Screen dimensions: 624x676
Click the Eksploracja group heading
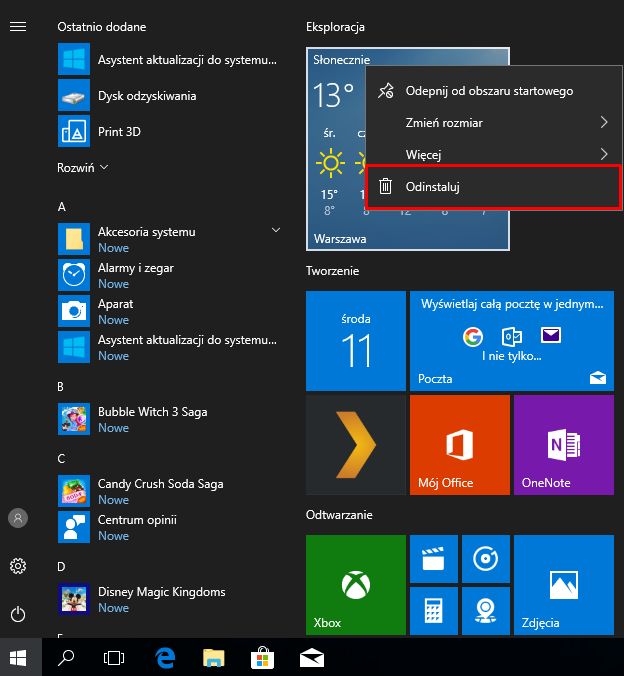pyautogui.click(x=335, y=27)
